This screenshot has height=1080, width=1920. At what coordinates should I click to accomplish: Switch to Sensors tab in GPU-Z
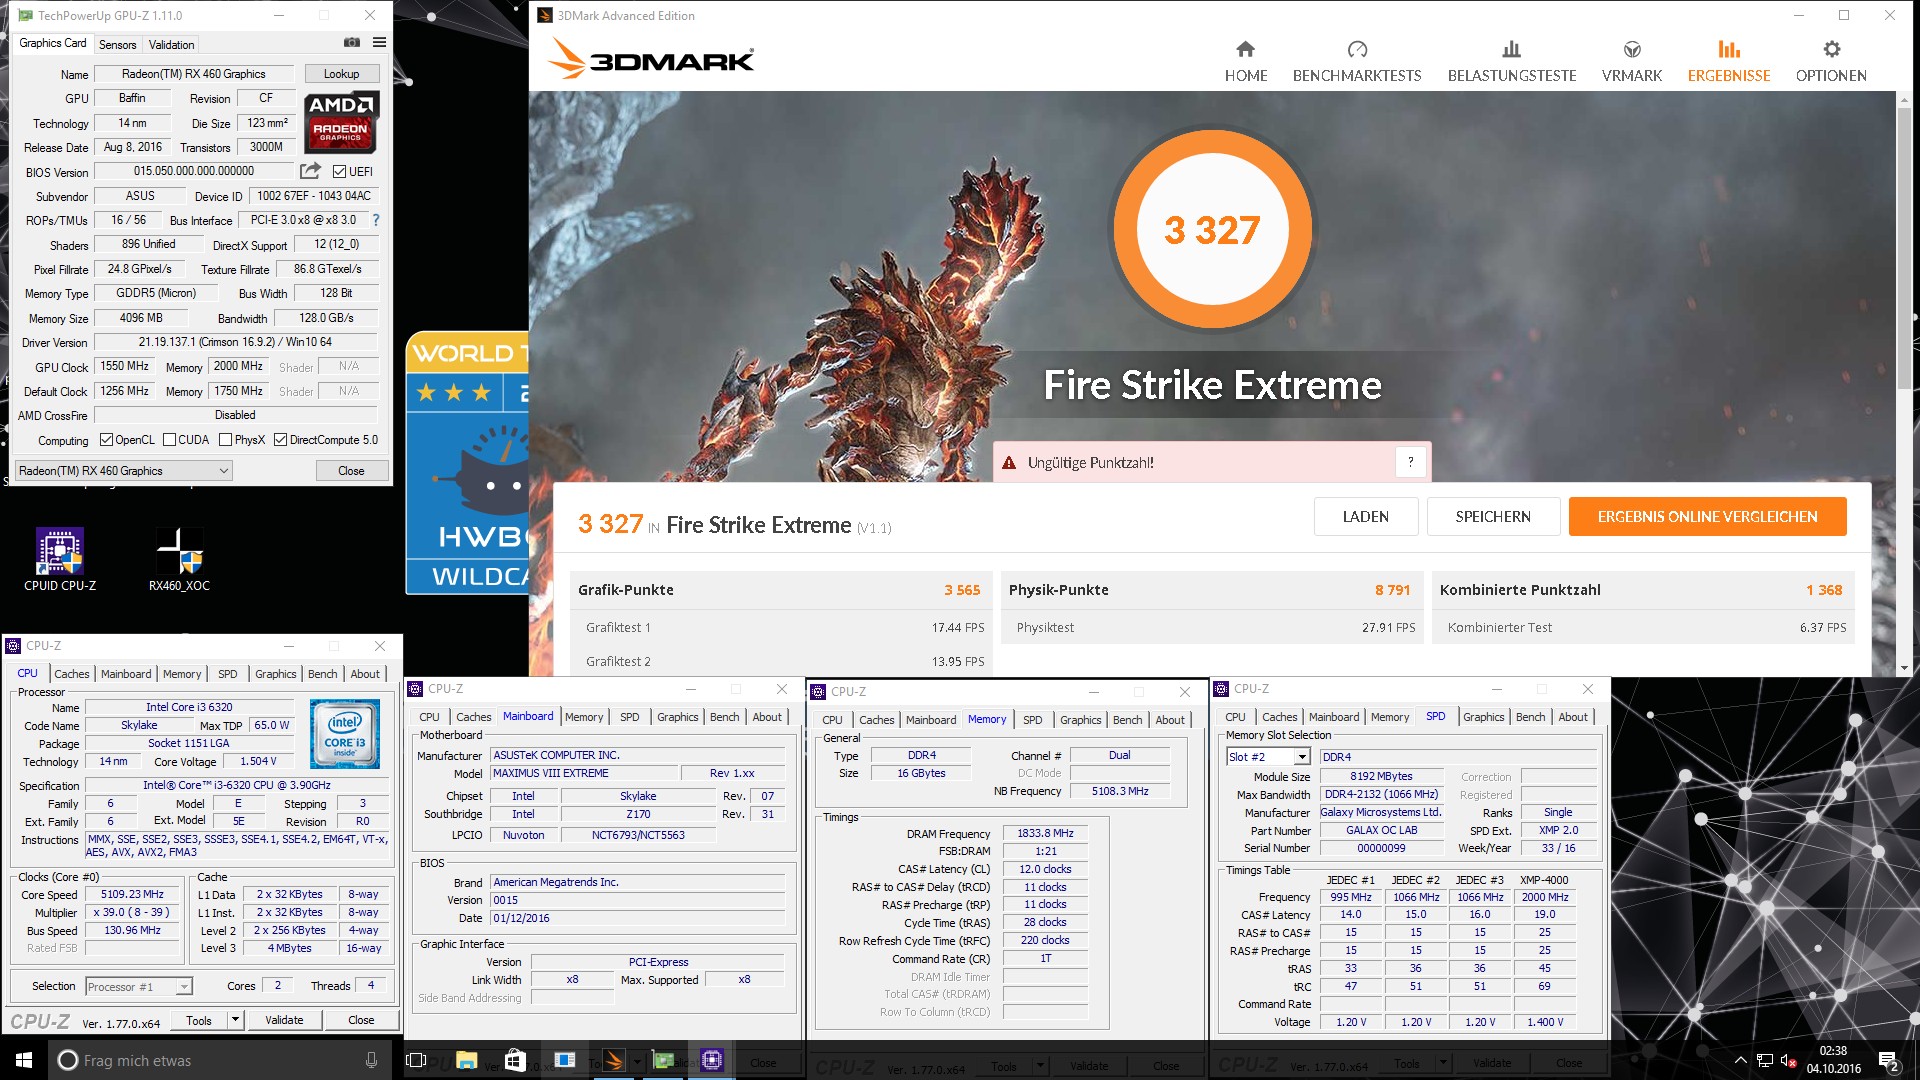tap(117, 45)
